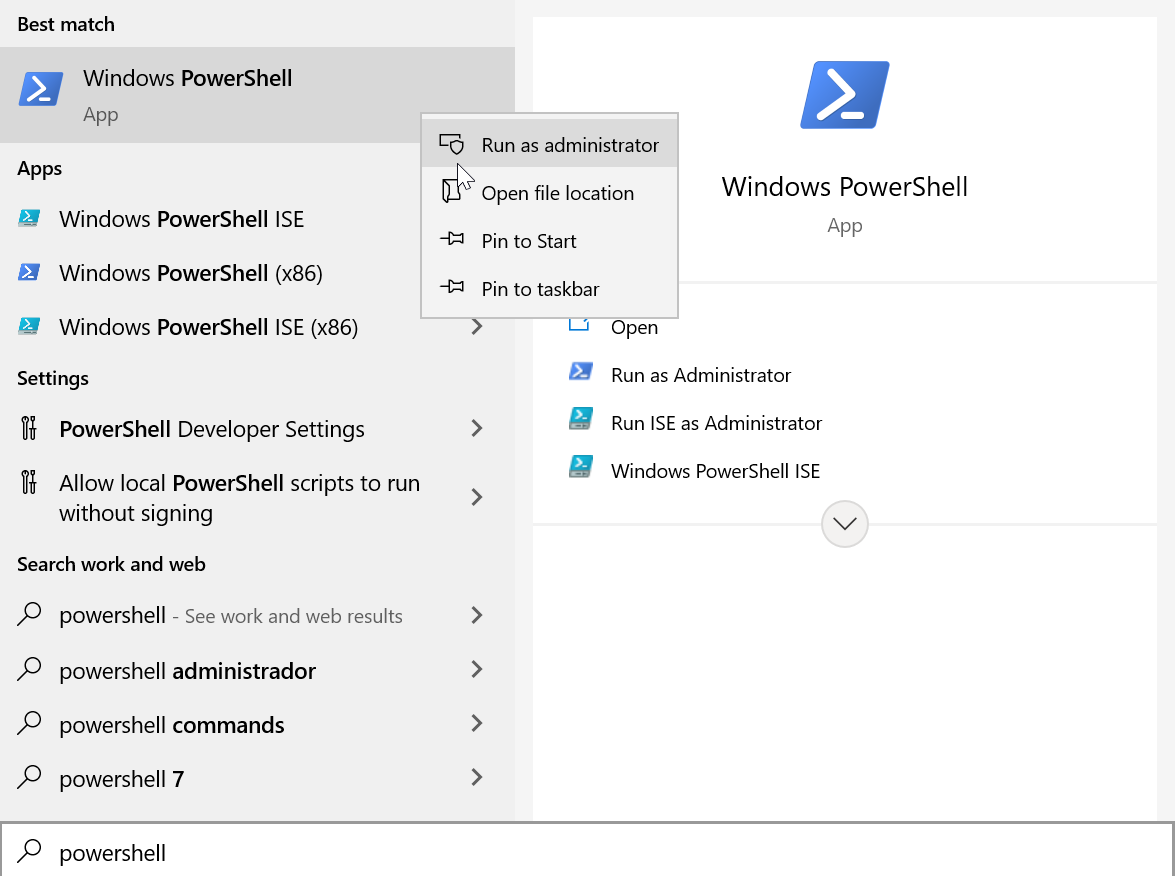Select Open file location in the context menu
The image size is (1175, 876).
557,193
